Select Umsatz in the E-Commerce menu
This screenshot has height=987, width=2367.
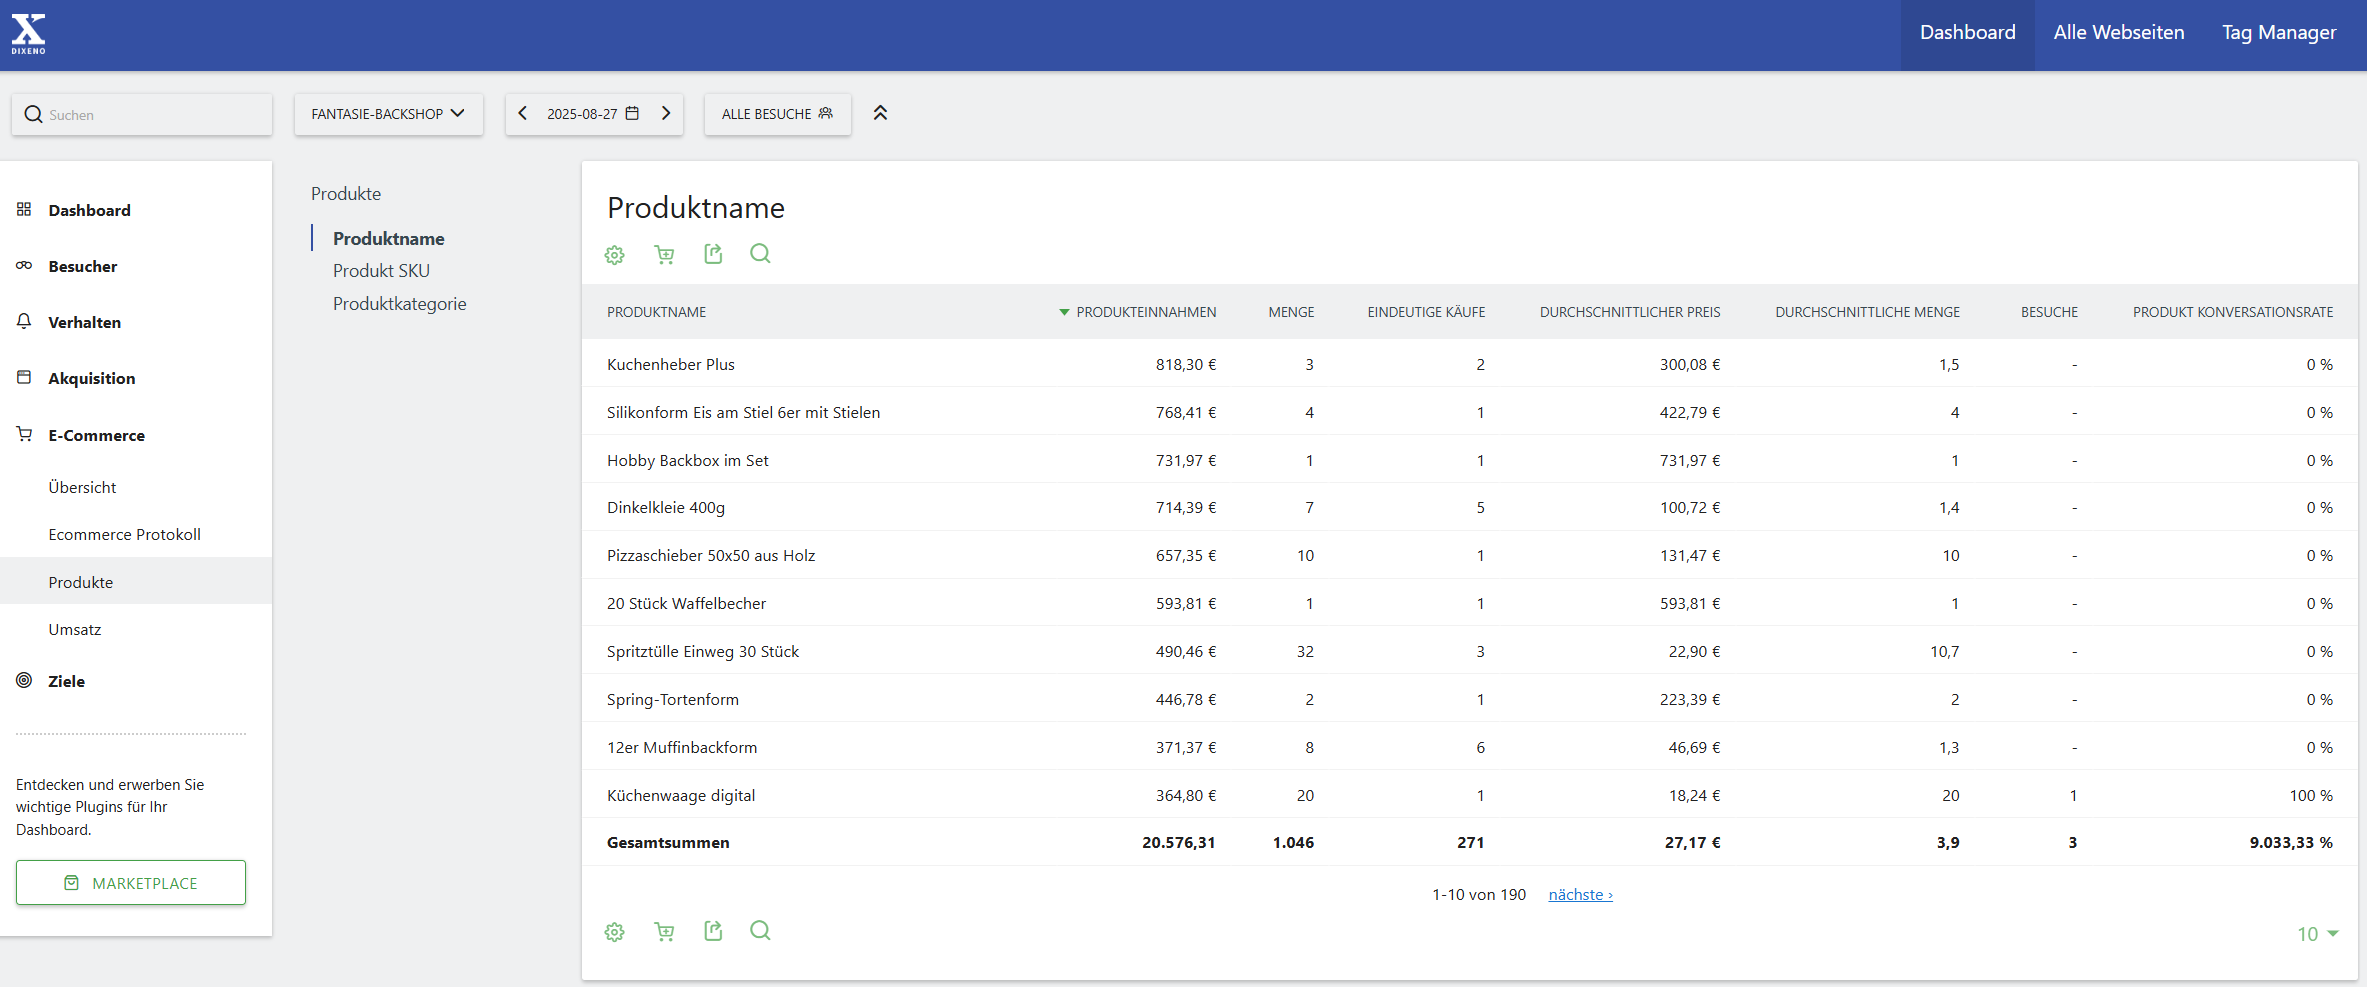coord(75,630)
